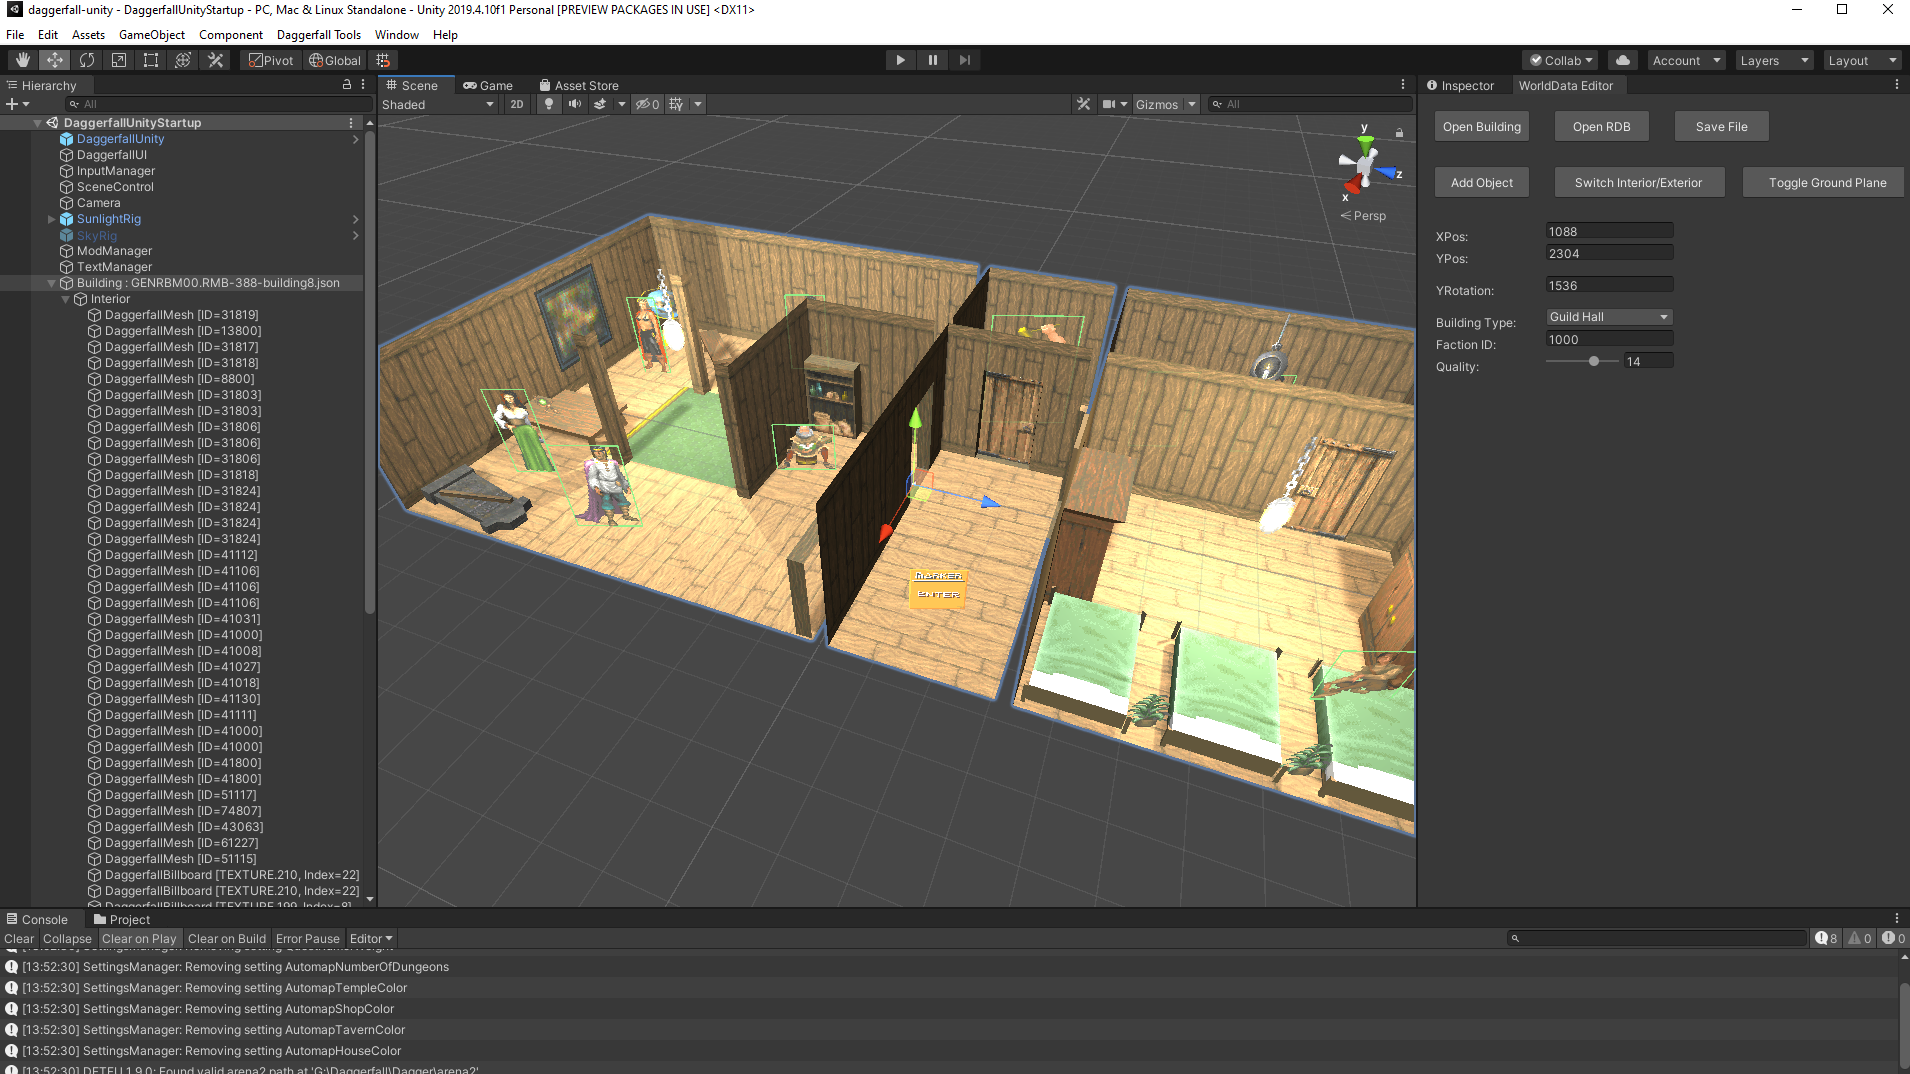
Task: Switch to the Asset Store tab
Action: [579, 85]
